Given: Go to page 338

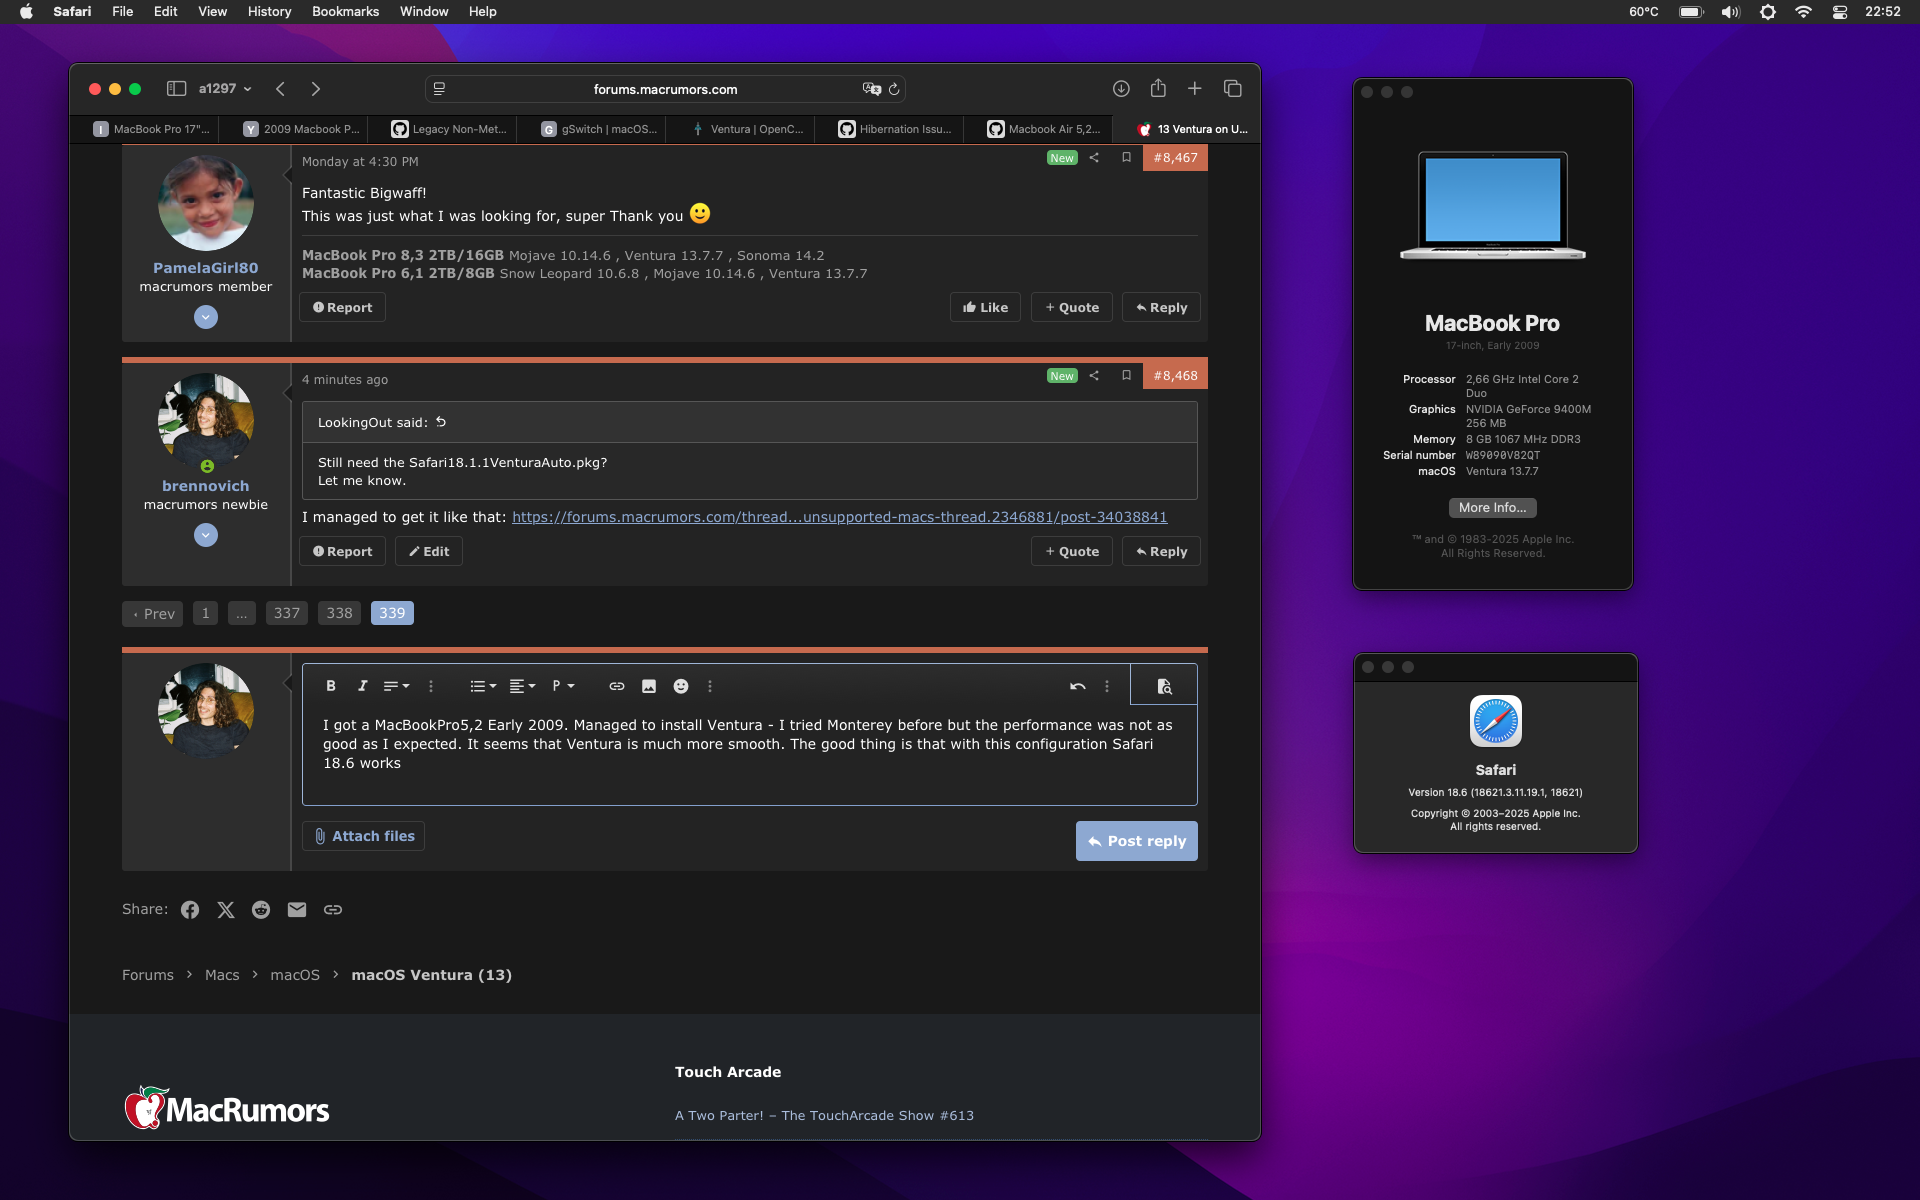Looking at the screenshot, I should (339, 613).
